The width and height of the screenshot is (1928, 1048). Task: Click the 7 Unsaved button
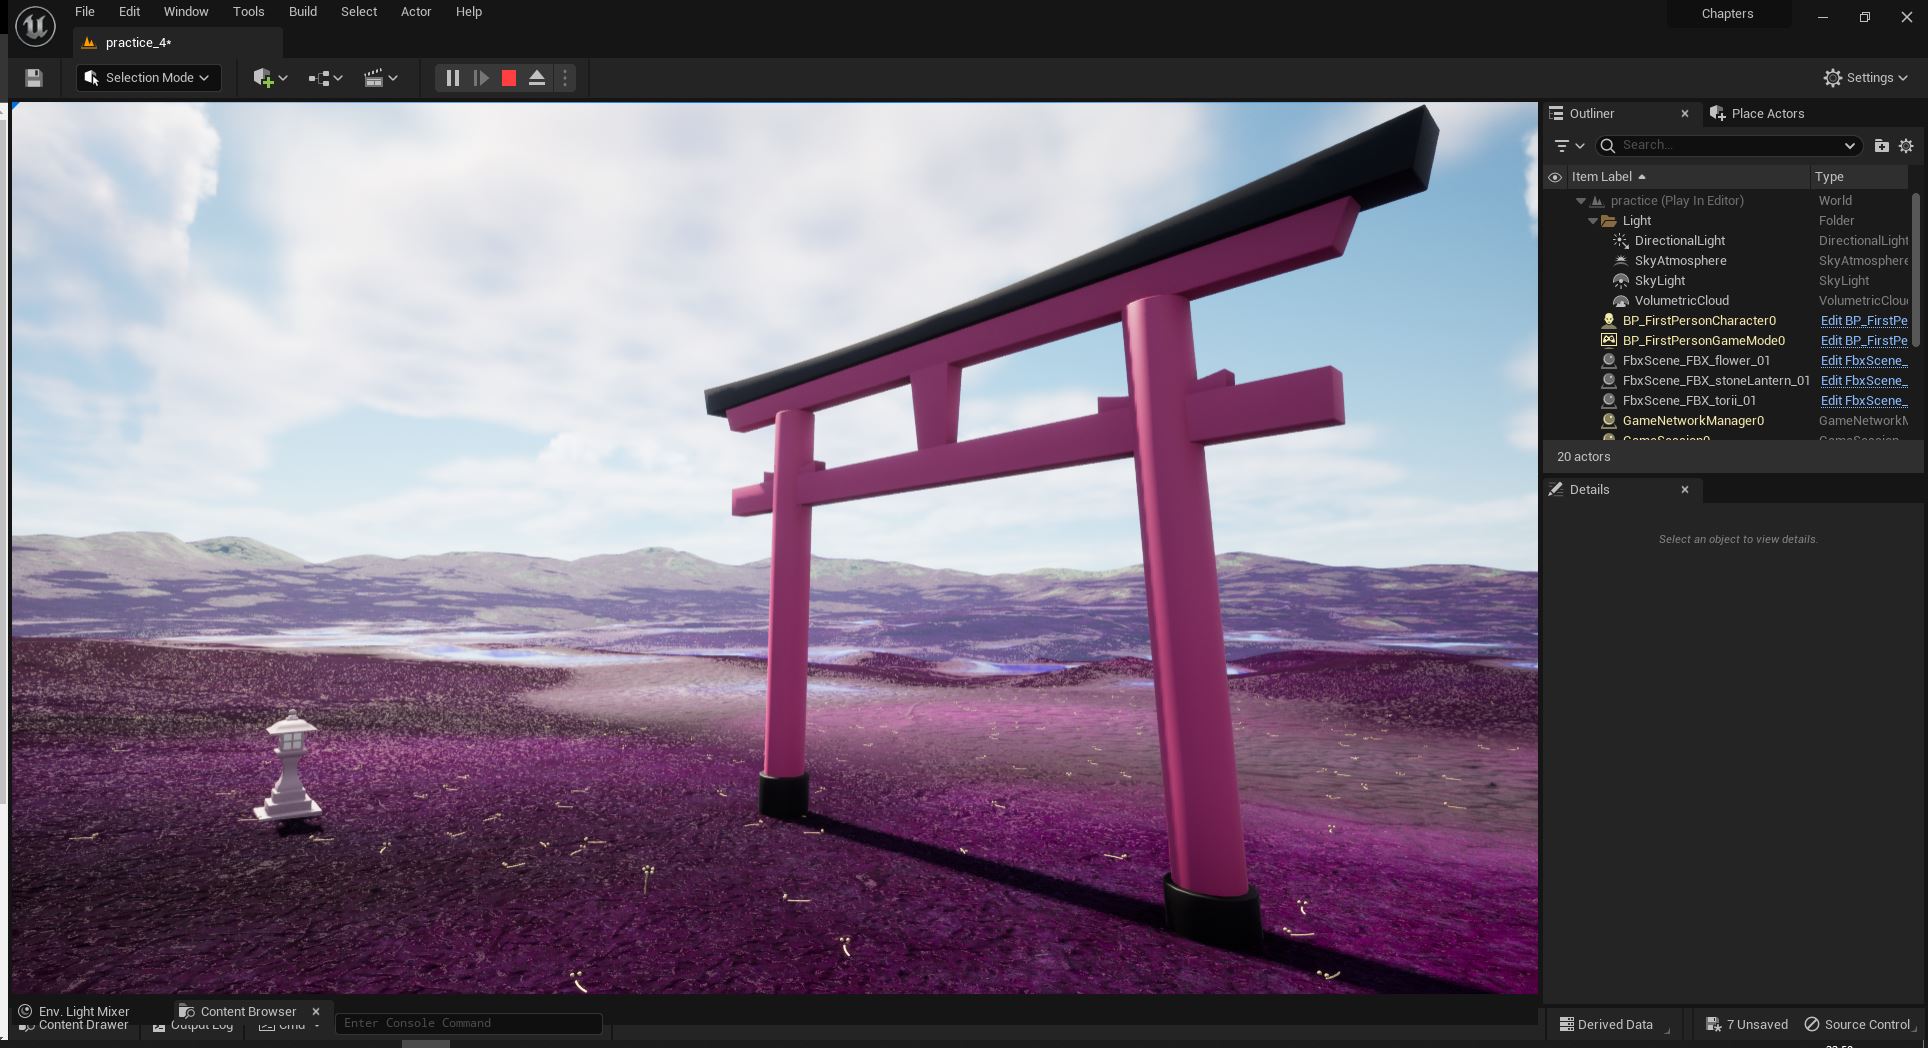1747,1024
